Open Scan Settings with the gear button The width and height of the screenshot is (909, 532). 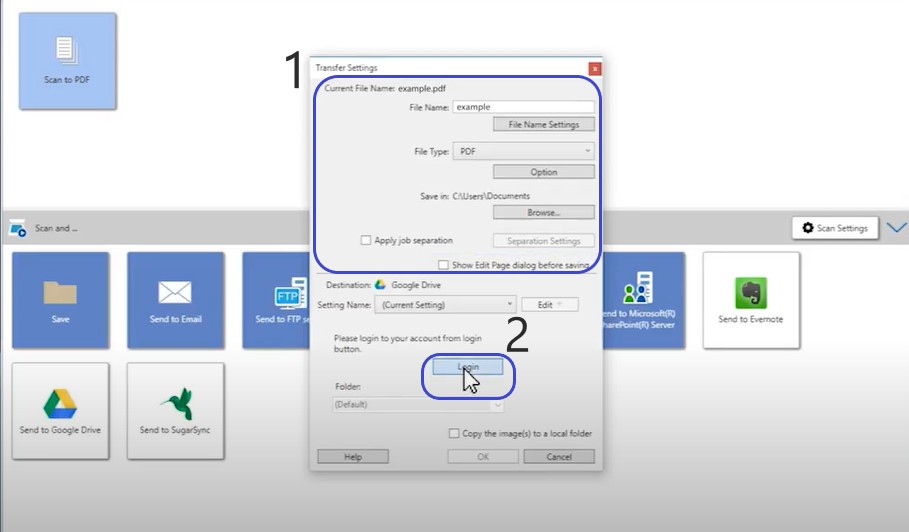(835, 228)
